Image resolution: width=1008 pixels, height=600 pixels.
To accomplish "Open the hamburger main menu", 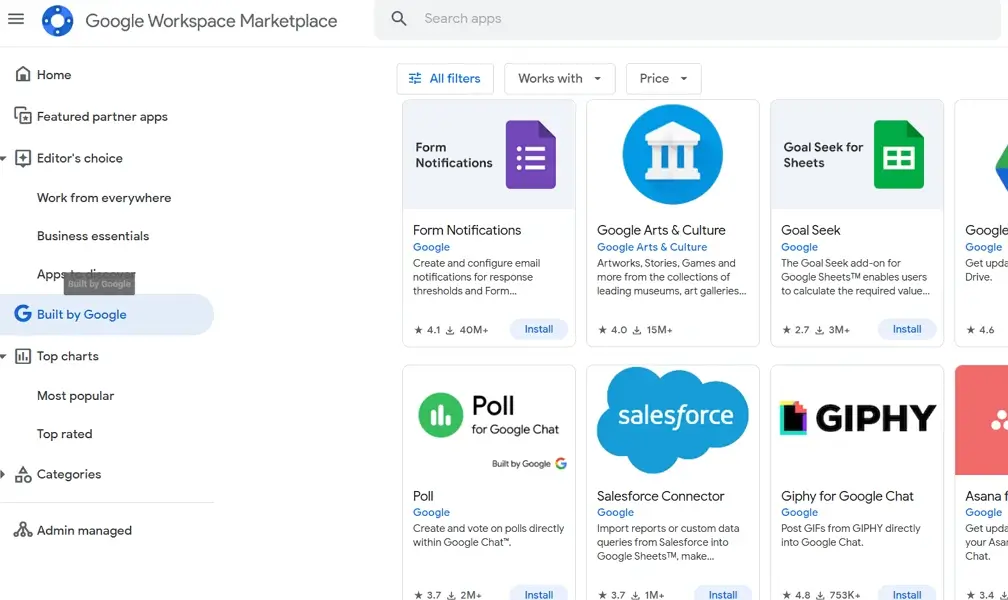I will [16, 19].
